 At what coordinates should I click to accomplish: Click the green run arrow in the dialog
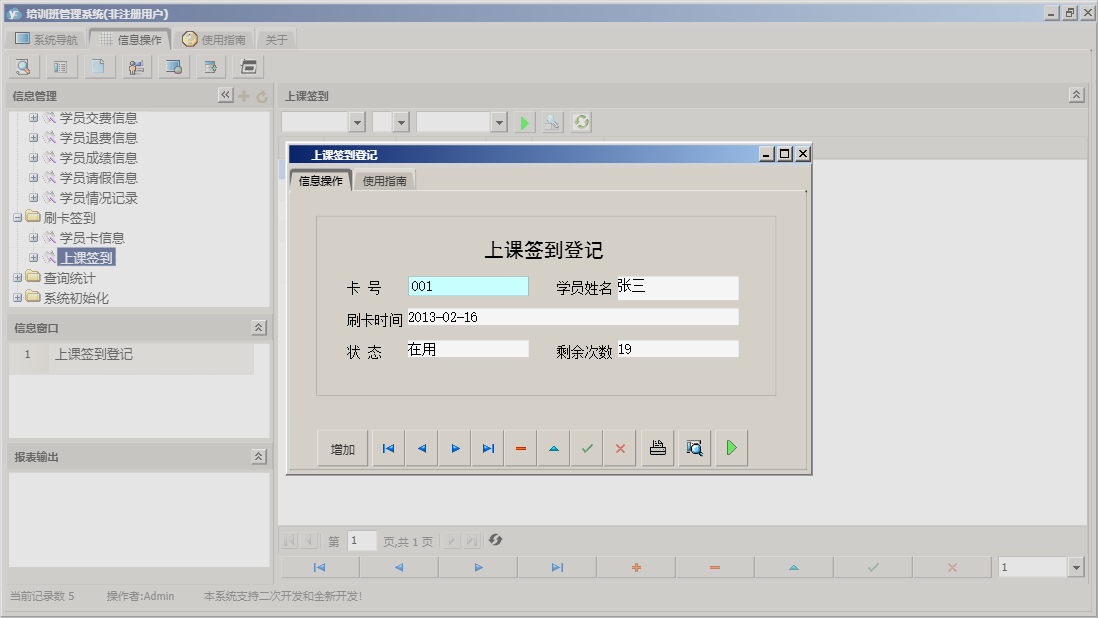730,447
